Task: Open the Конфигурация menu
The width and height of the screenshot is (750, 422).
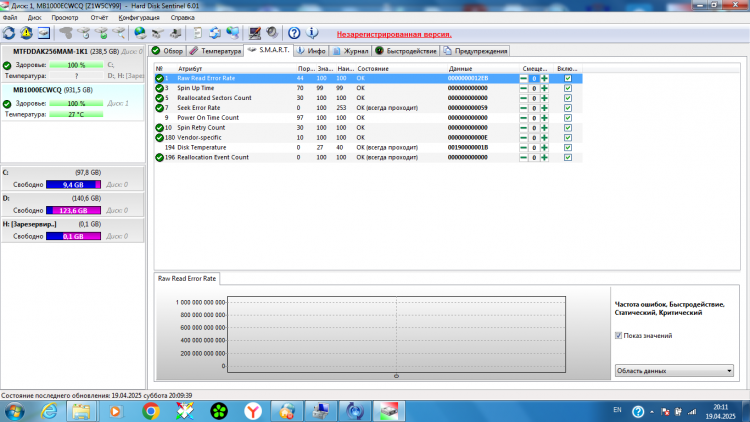Action: [139, 18]
